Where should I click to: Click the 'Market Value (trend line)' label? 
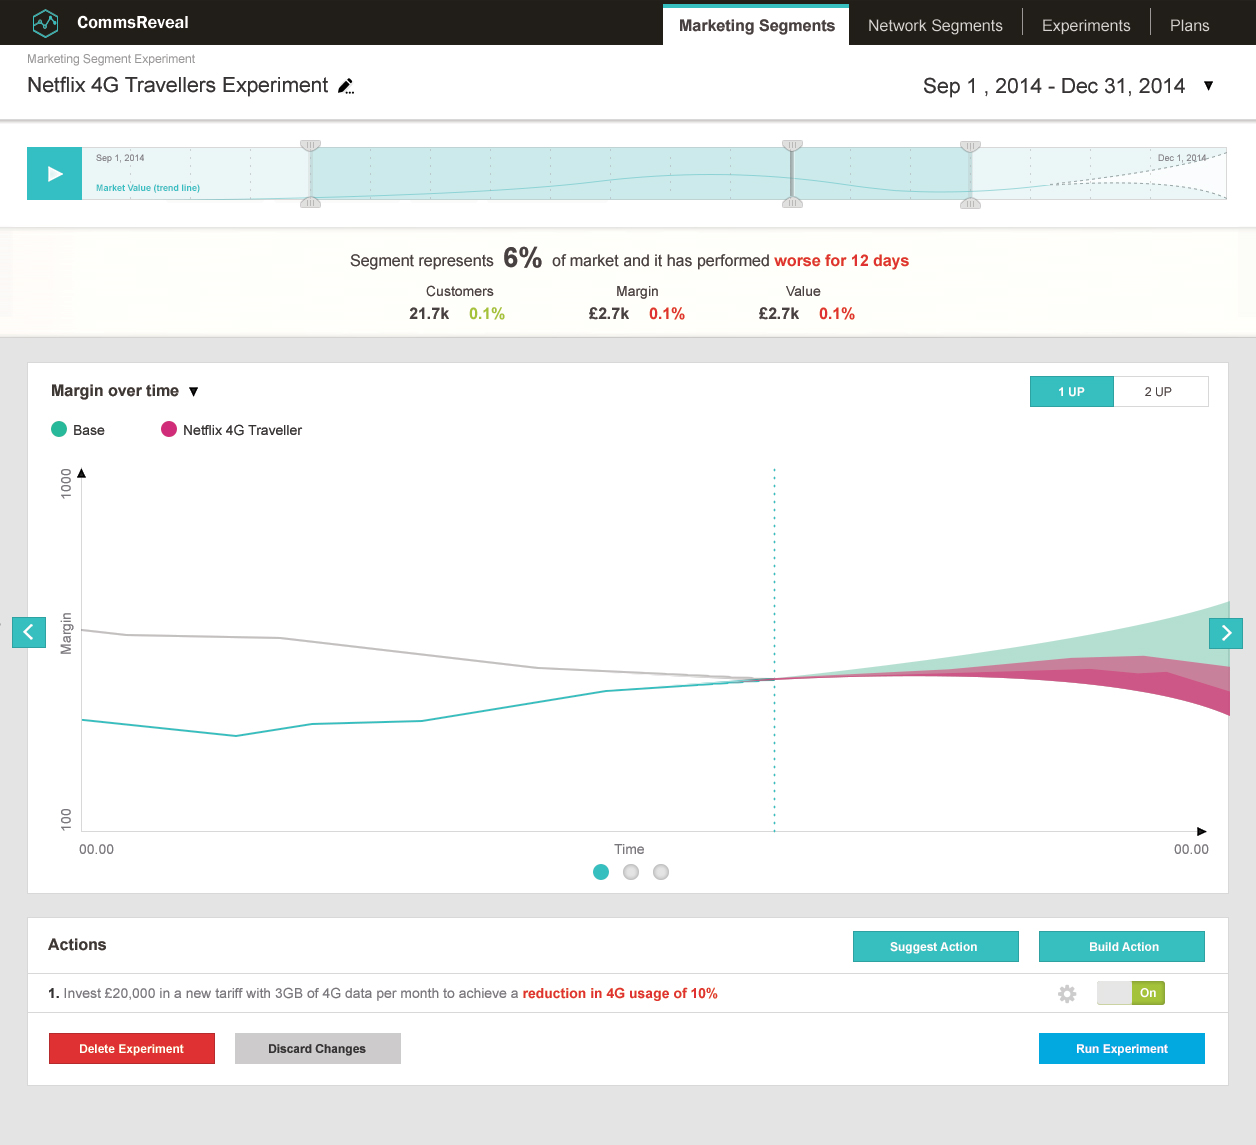pyautogui.click(x=148, y=188)
